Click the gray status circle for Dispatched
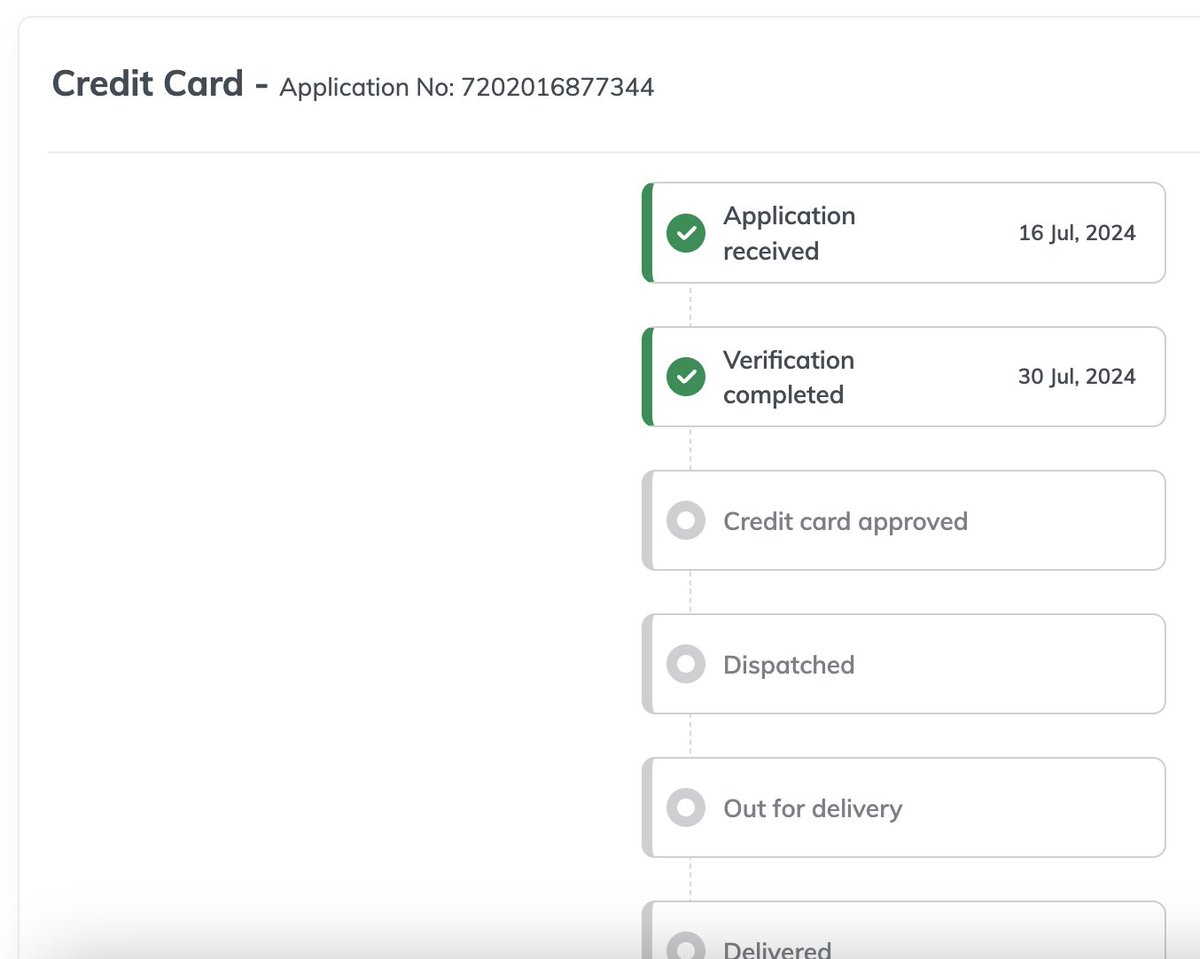Screen dimensions: 1200x959 coord(686,664)
